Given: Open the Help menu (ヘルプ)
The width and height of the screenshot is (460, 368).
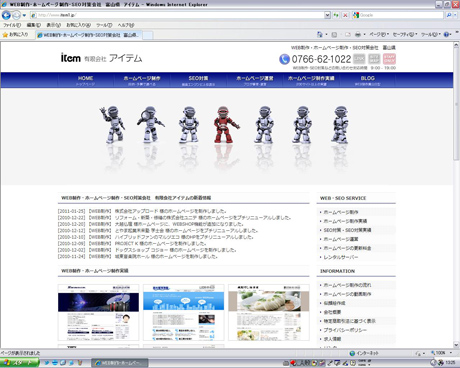Looking at the screenshot, I should pos(126,25).
